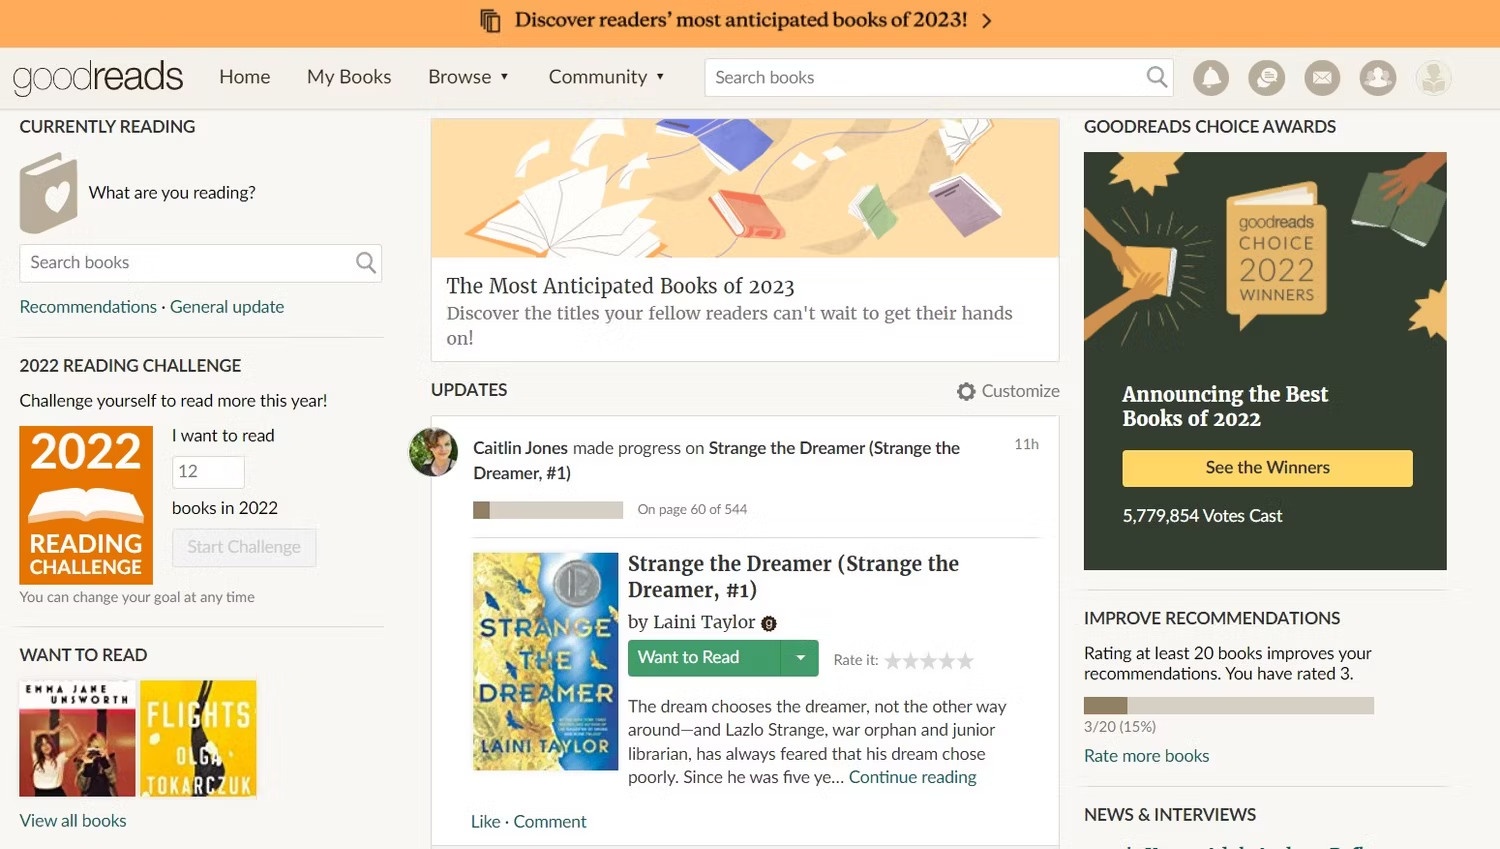Go to My Books tab
Screen dimensions: 1500x849
tap(349, 77)
